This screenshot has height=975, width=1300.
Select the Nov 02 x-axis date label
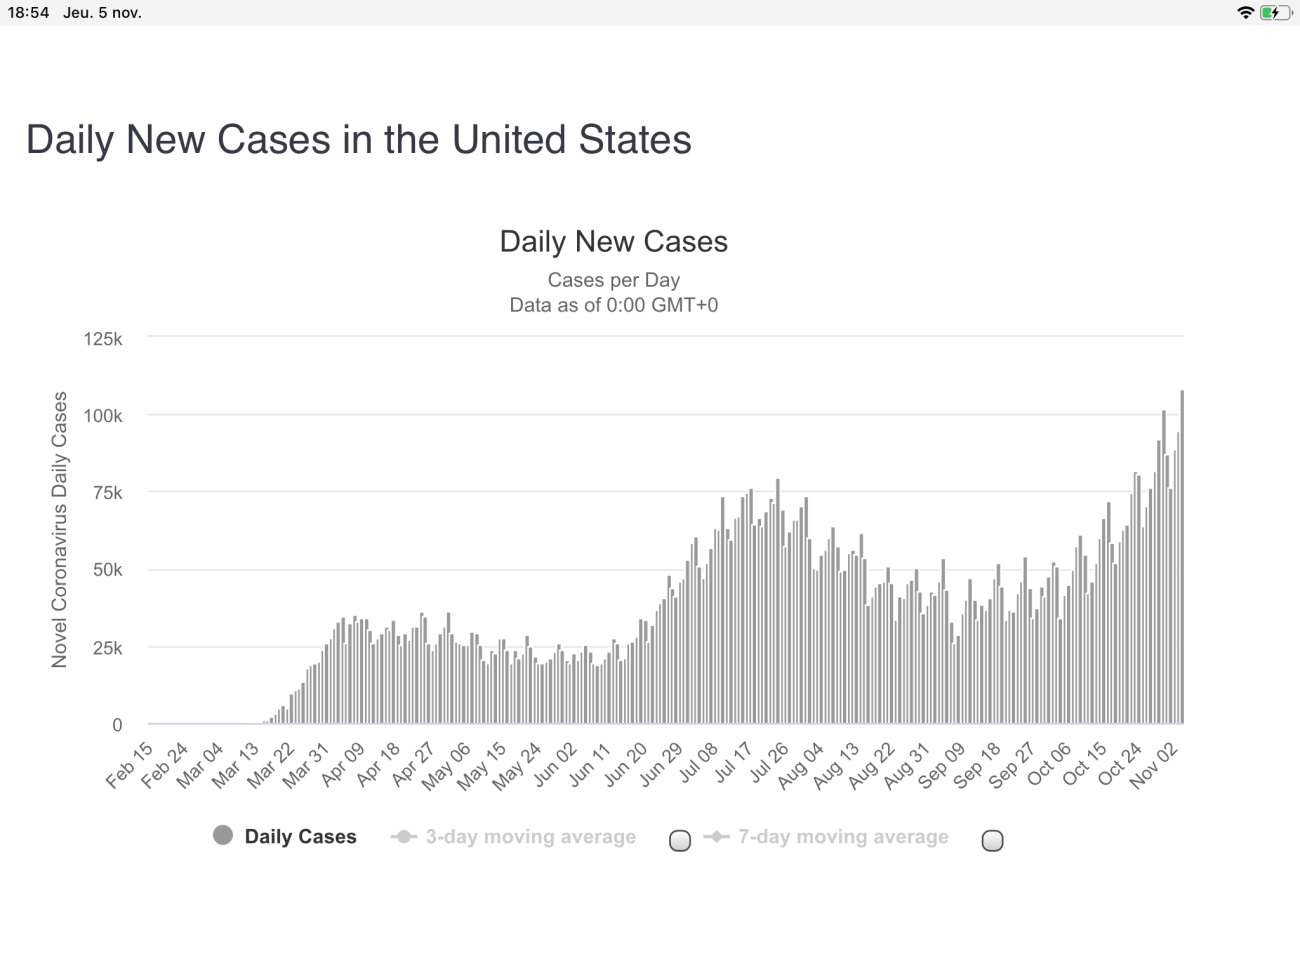1155,766
